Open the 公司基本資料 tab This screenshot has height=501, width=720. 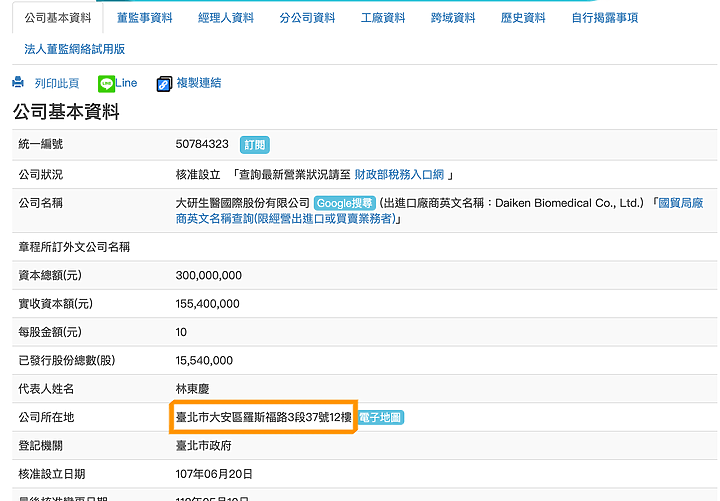58,18
